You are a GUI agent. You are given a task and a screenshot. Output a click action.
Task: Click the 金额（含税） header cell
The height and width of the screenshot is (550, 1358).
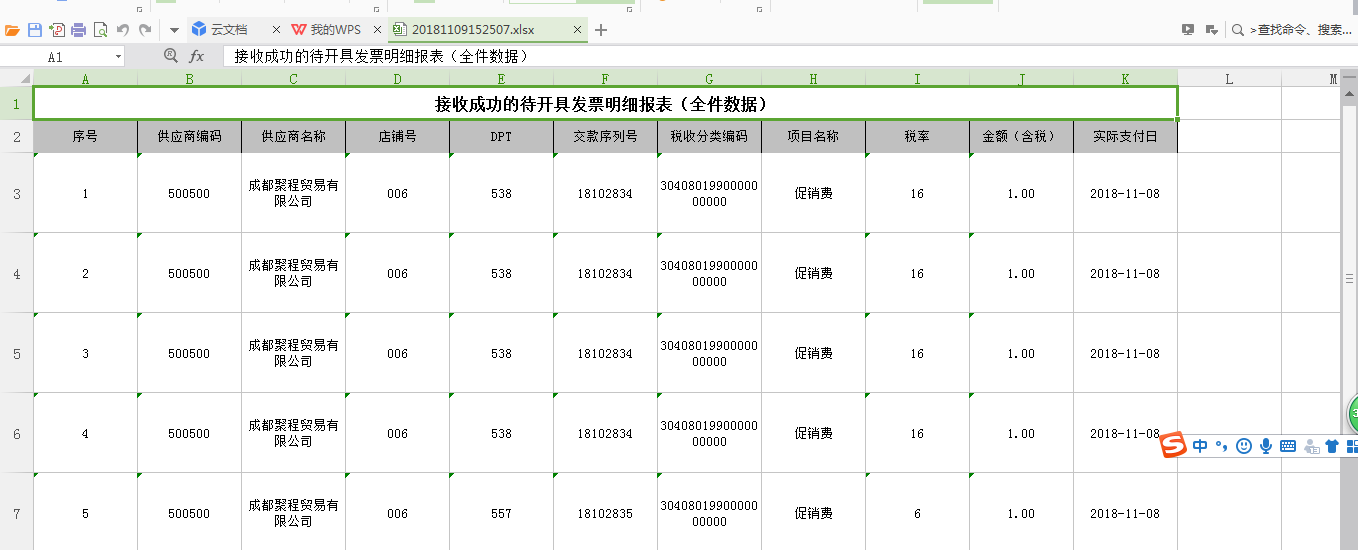pyautogui.click(x=1021, y=136)
